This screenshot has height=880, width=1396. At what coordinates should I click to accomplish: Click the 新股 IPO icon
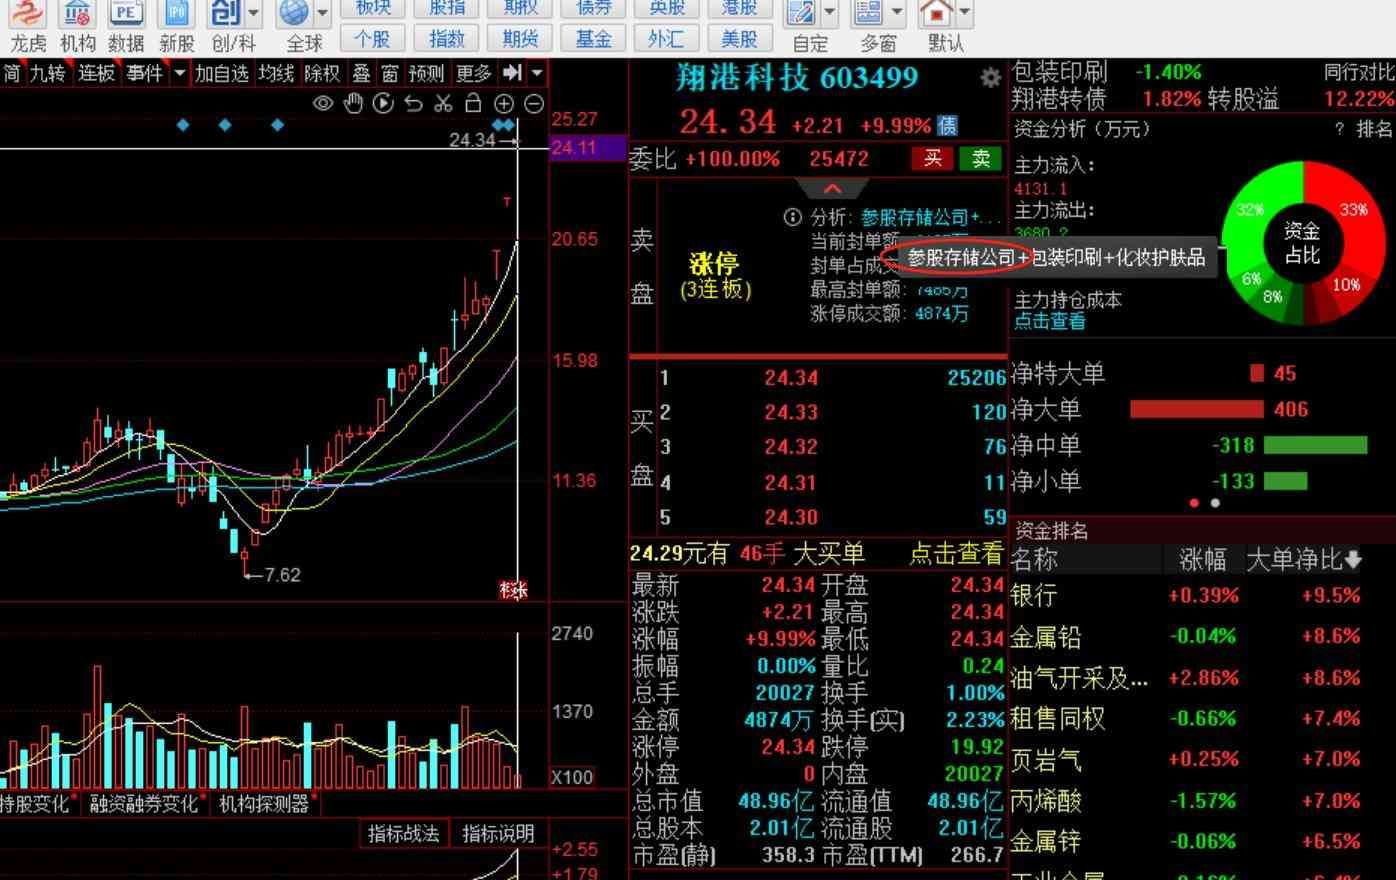pos(176,25)
